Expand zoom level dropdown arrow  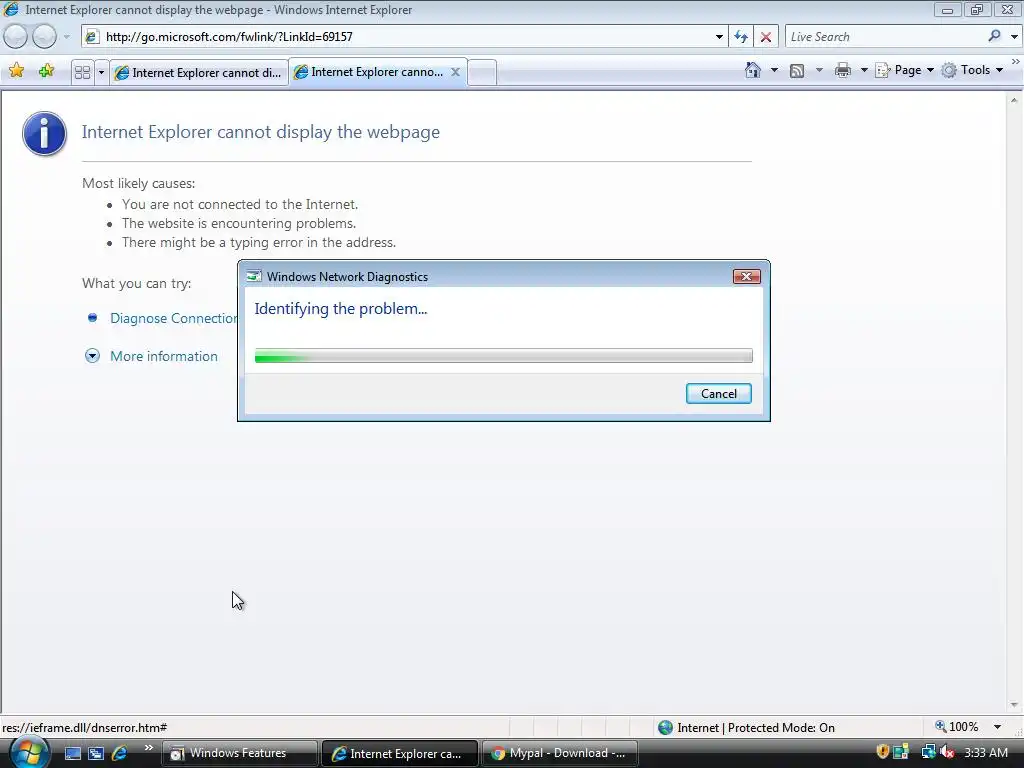(x=997, y=727)
